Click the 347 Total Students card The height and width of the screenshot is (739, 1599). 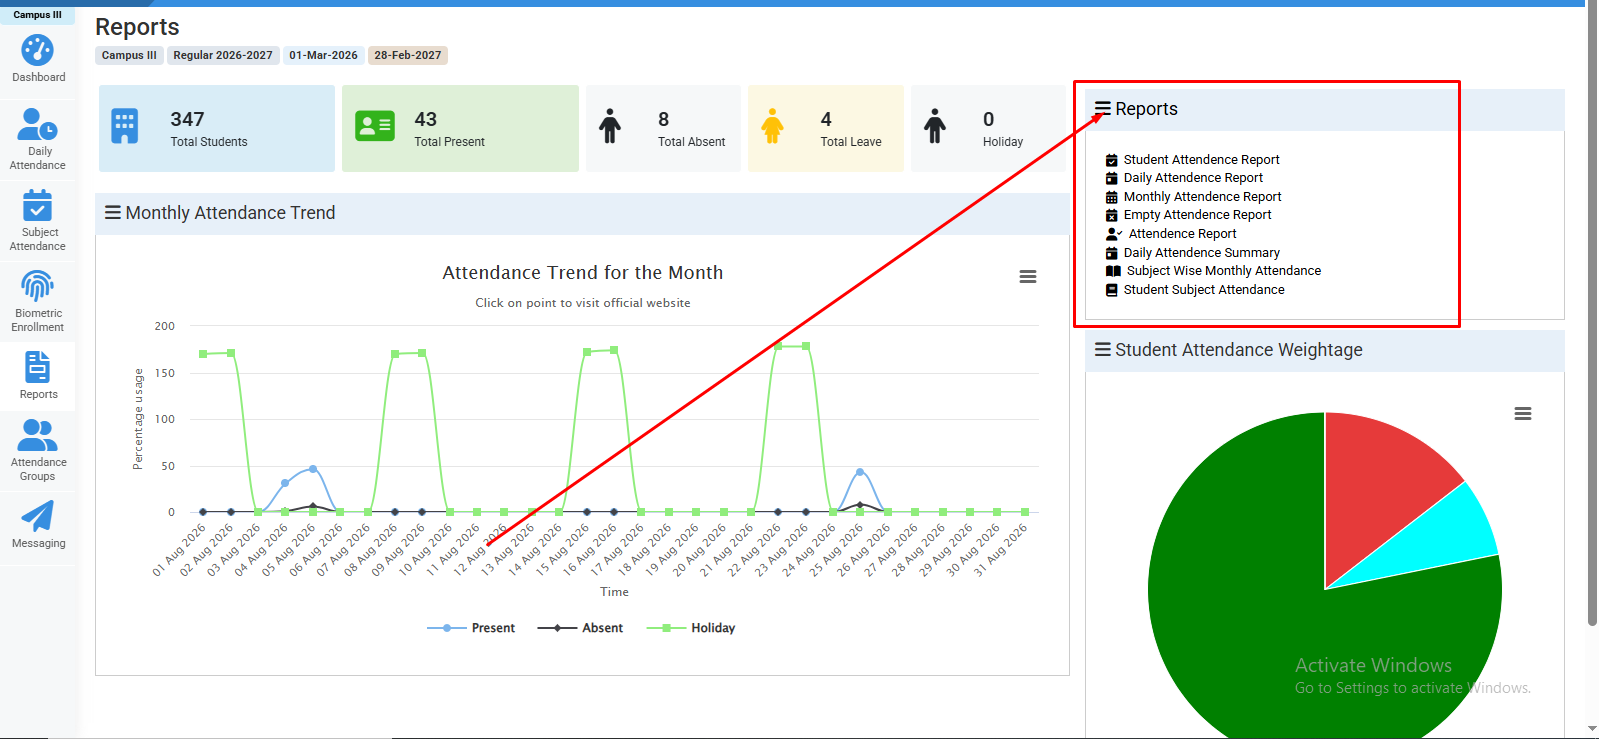point(217,128)
